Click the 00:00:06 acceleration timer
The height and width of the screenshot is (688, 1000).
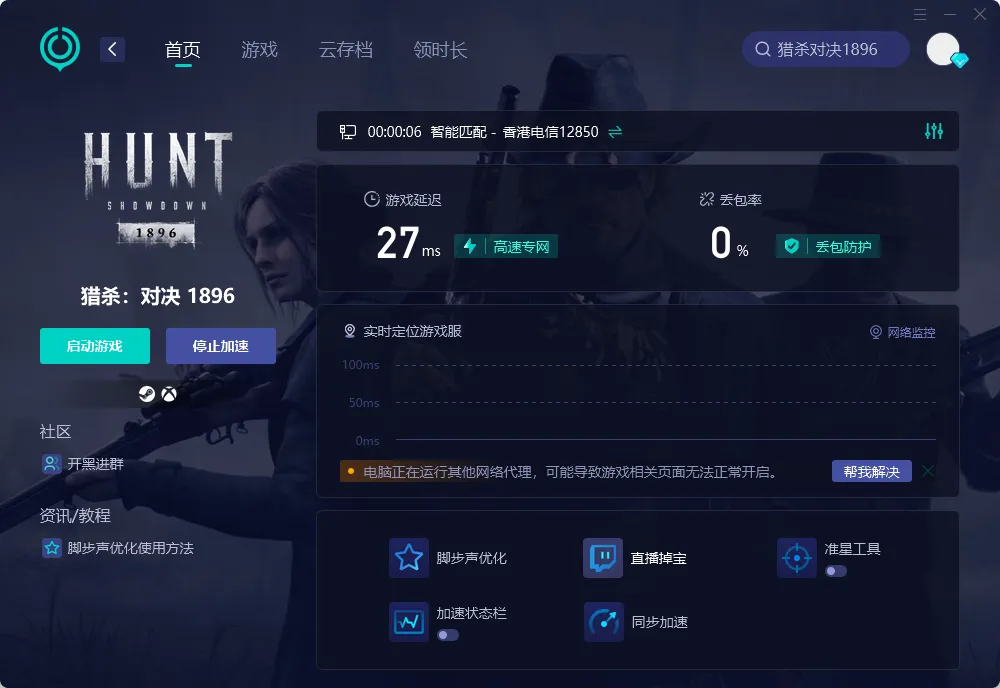[394, 132]
